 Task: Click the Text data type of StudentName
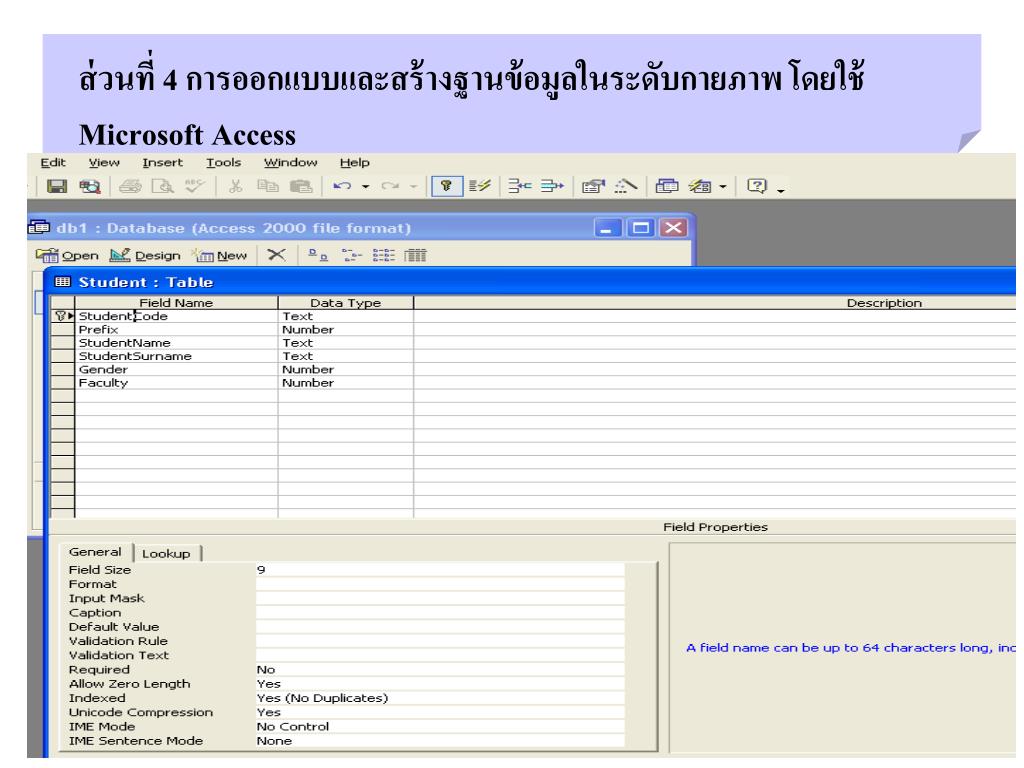345,343
